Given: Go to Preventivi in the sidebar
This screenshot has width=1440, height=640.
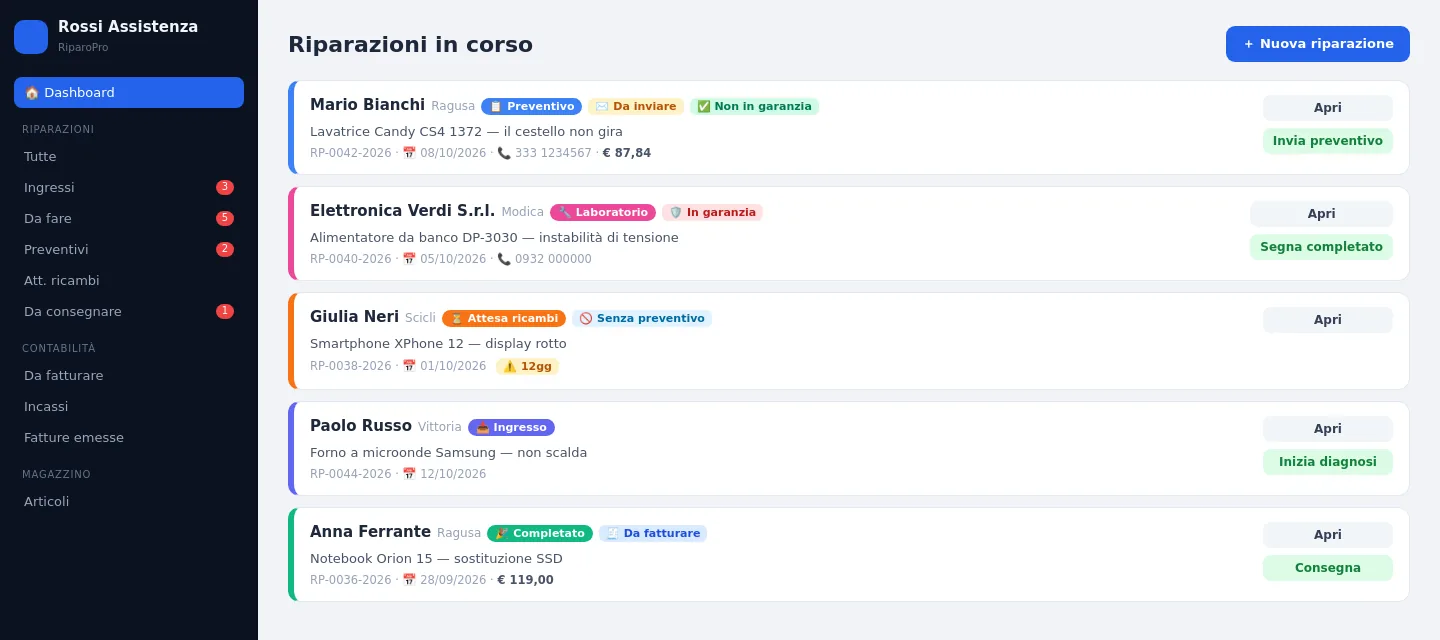Looking at the screenshot, I should pos(129,249).
